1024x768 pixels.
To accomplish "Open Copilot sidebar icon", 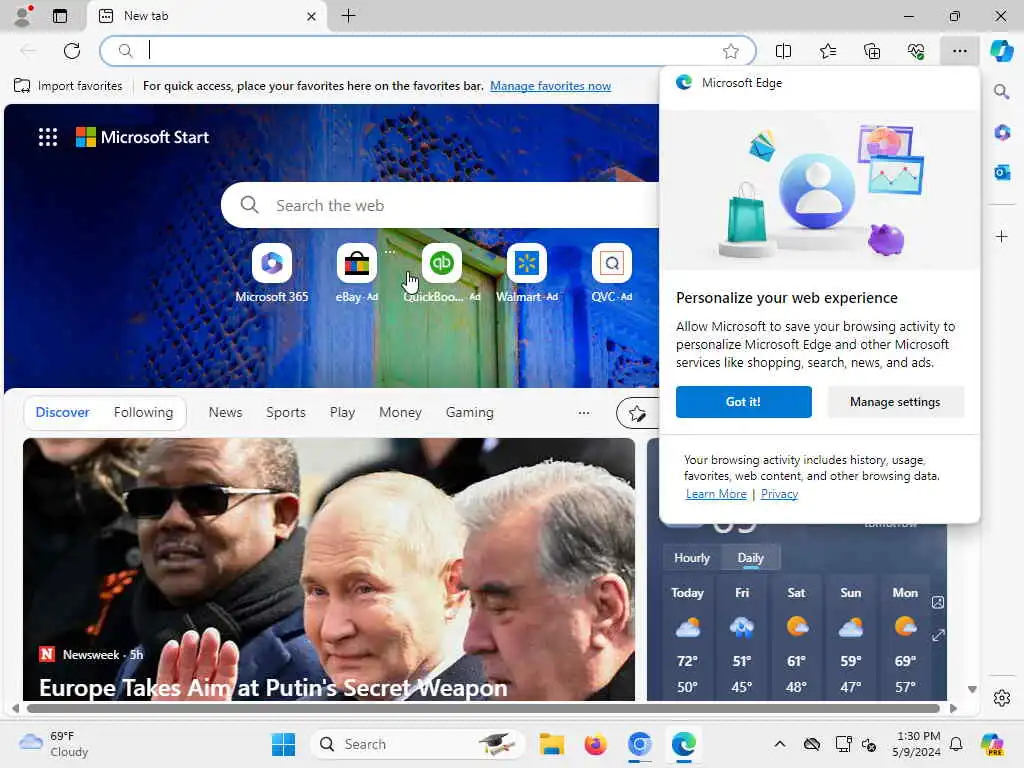I will point(1001,51).
